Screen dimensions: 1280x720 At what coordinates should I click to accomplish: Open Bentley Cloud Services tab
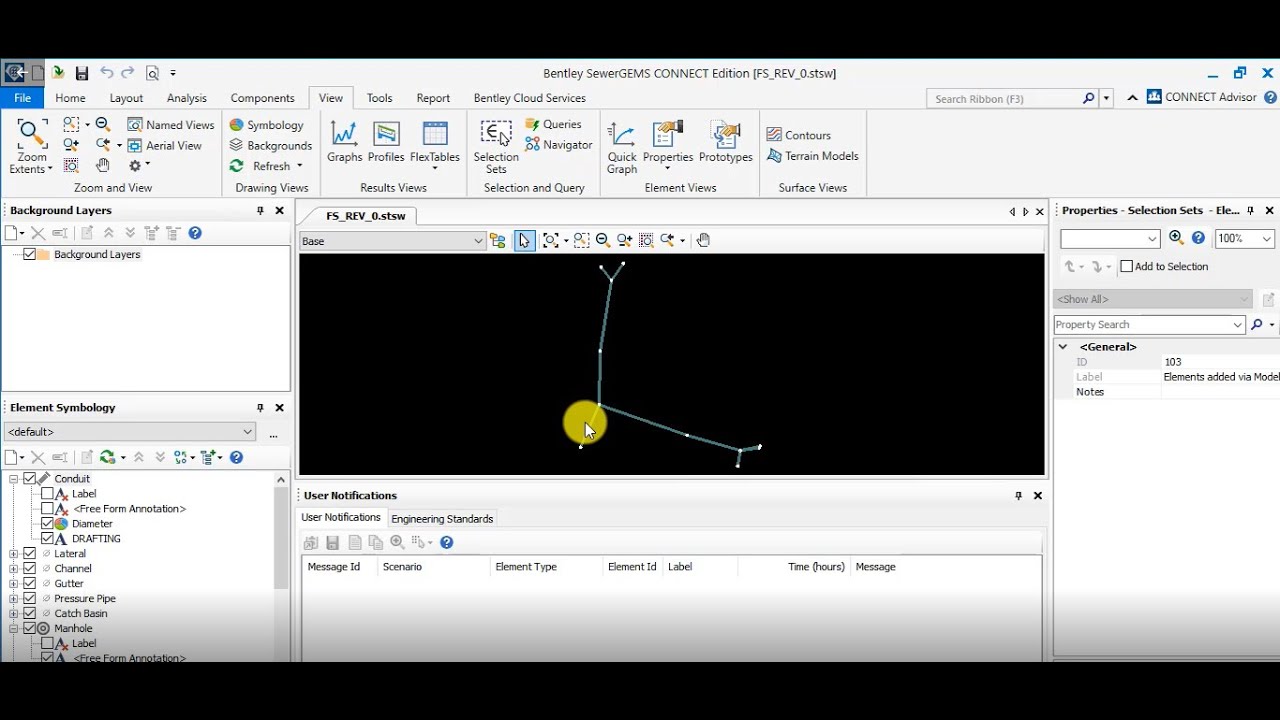tap(529, 98)
